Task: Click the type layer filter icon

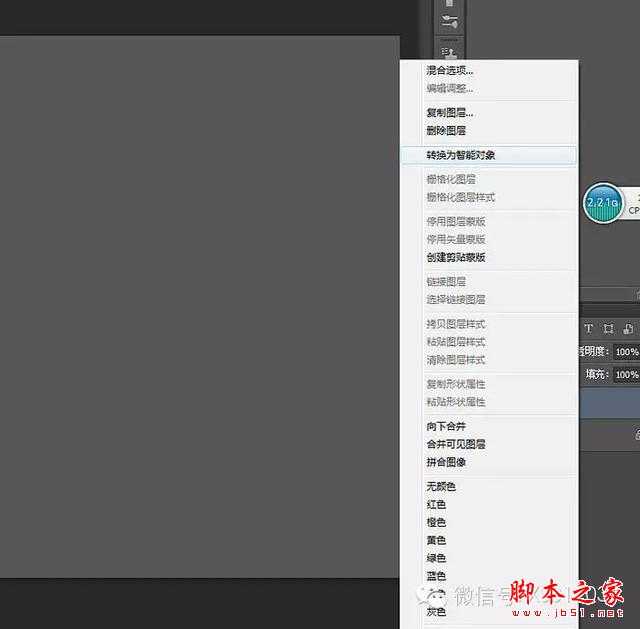Action: pyautogui.click(x=589, y=329)
